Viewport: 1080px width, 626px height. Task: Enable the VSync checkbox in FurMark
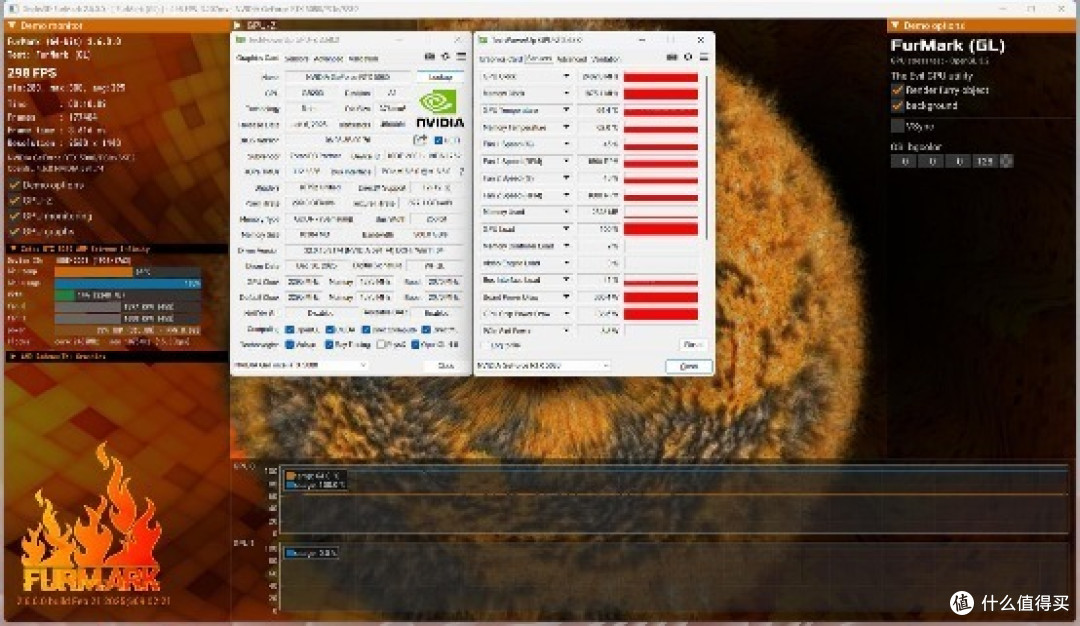point(897,126)
